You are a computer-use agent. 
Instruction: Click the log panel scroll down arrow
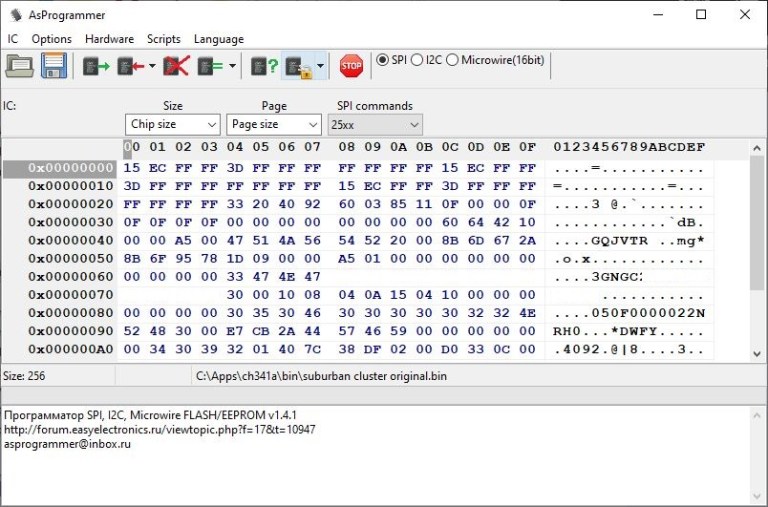coord(757,496)
